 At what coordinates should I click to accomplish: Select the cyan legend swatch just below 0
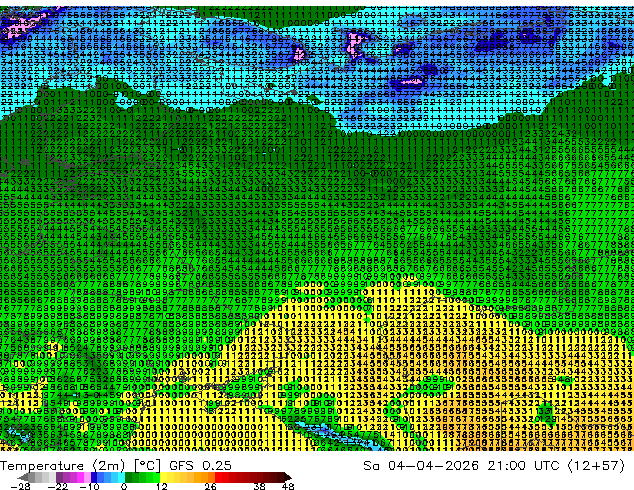pos(121,477)
